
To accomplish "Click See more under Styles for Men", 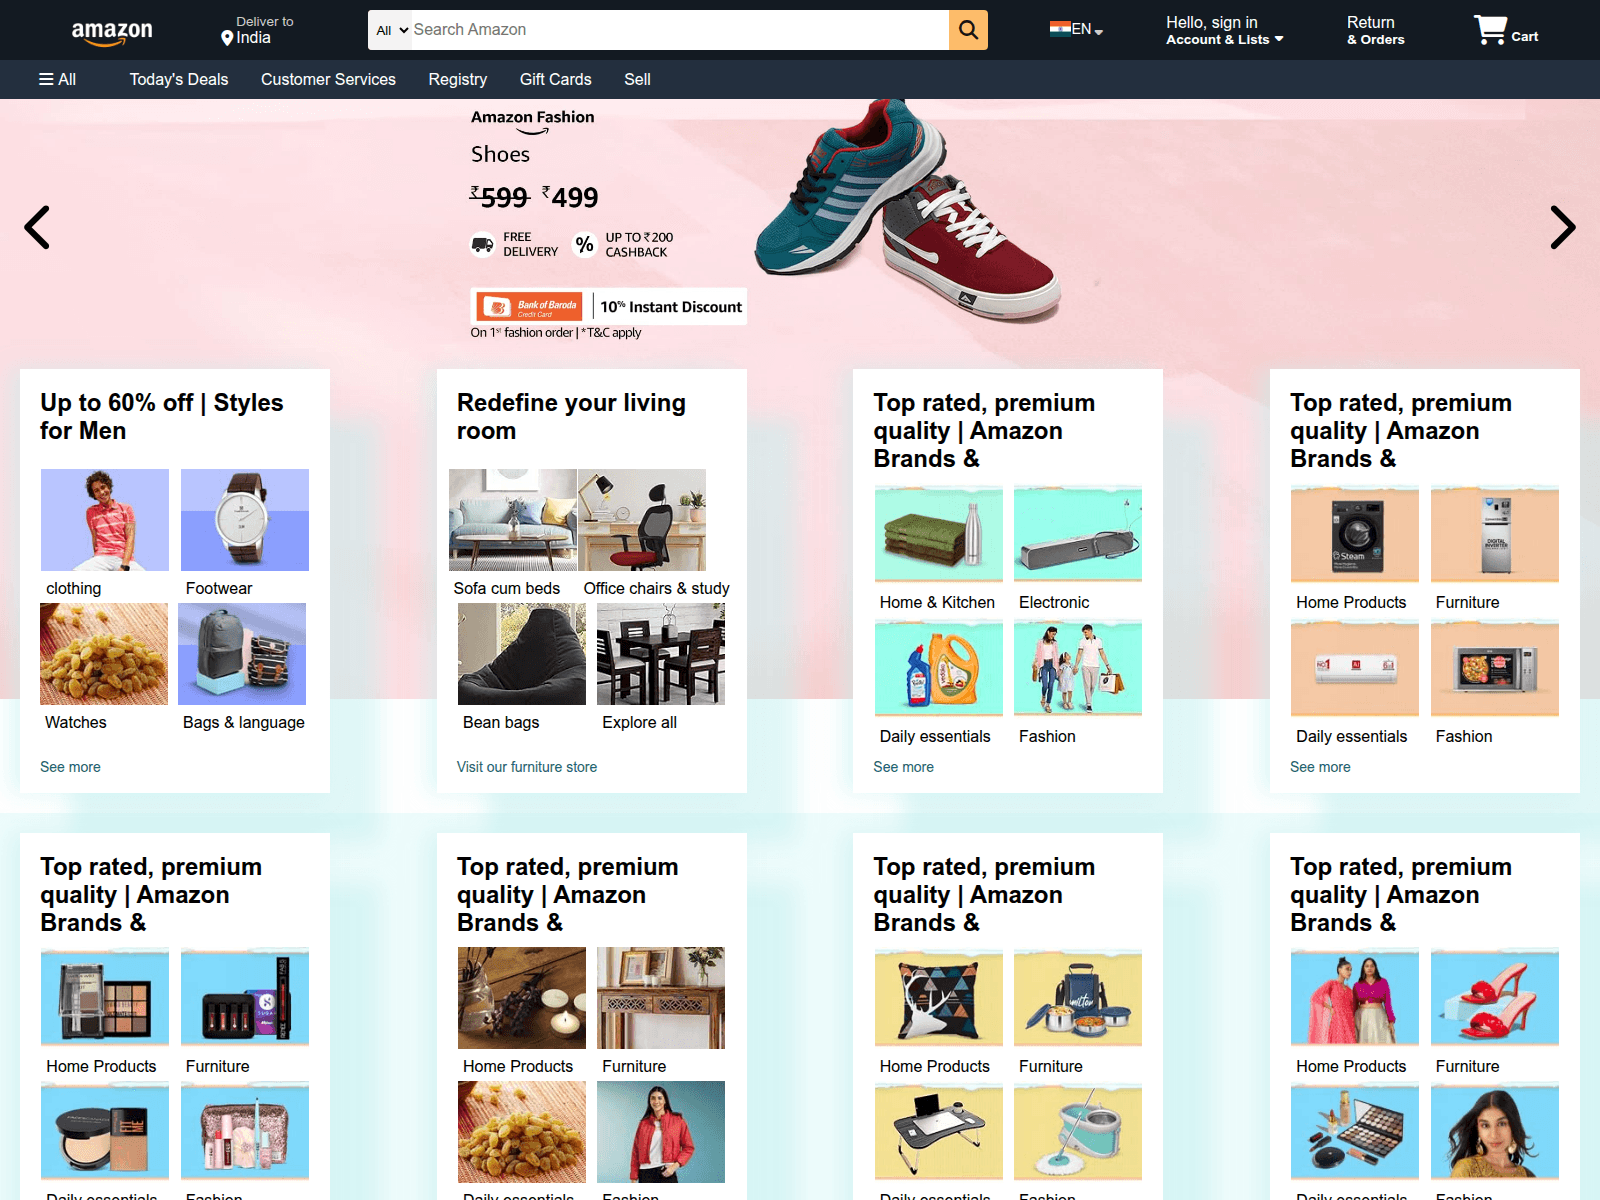I will pyautogui.click(x=70, y=767).
